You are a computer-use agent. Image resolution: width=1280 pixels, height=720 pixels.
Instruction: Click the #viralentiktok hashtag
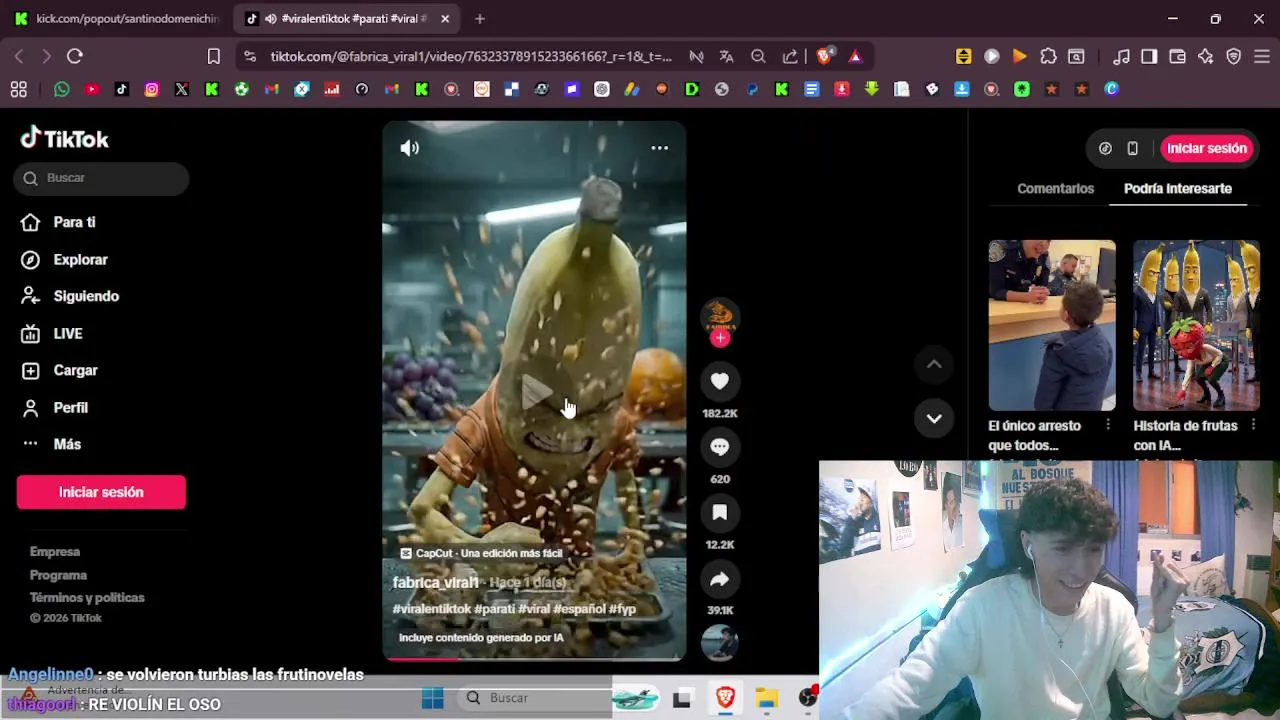click(x=432, y=609)
